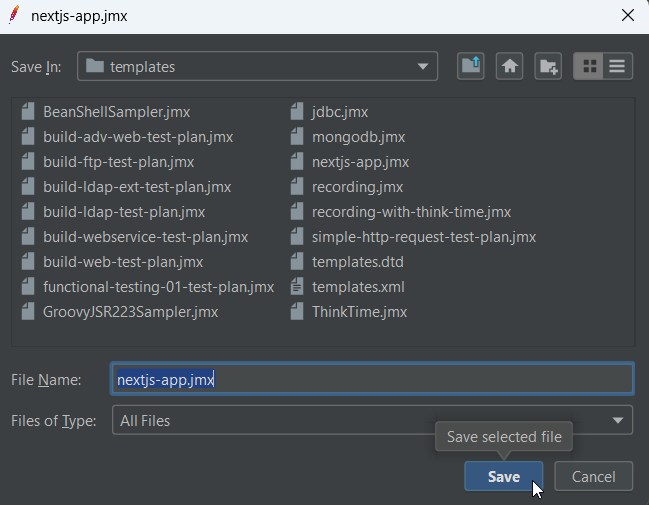
Task: Select the file icon beside recording.jmx
Action: [x=297, y=187]
